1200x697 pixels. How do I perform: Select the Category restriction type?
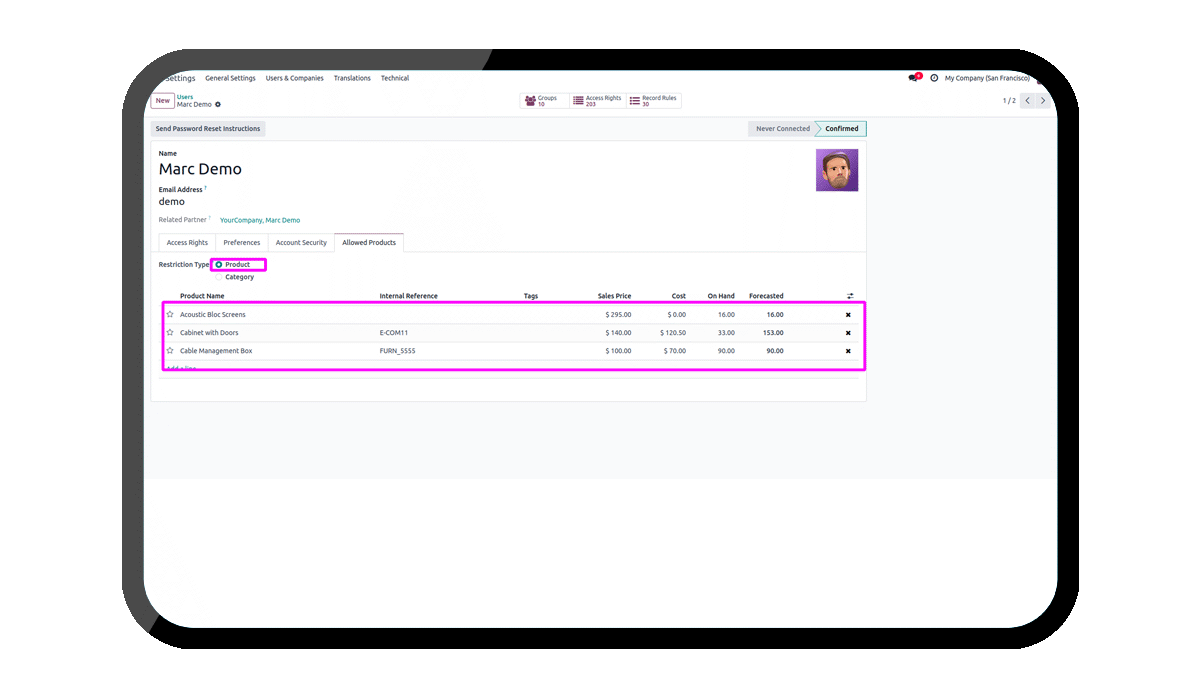pyautogui.click(x=219, y=277)
